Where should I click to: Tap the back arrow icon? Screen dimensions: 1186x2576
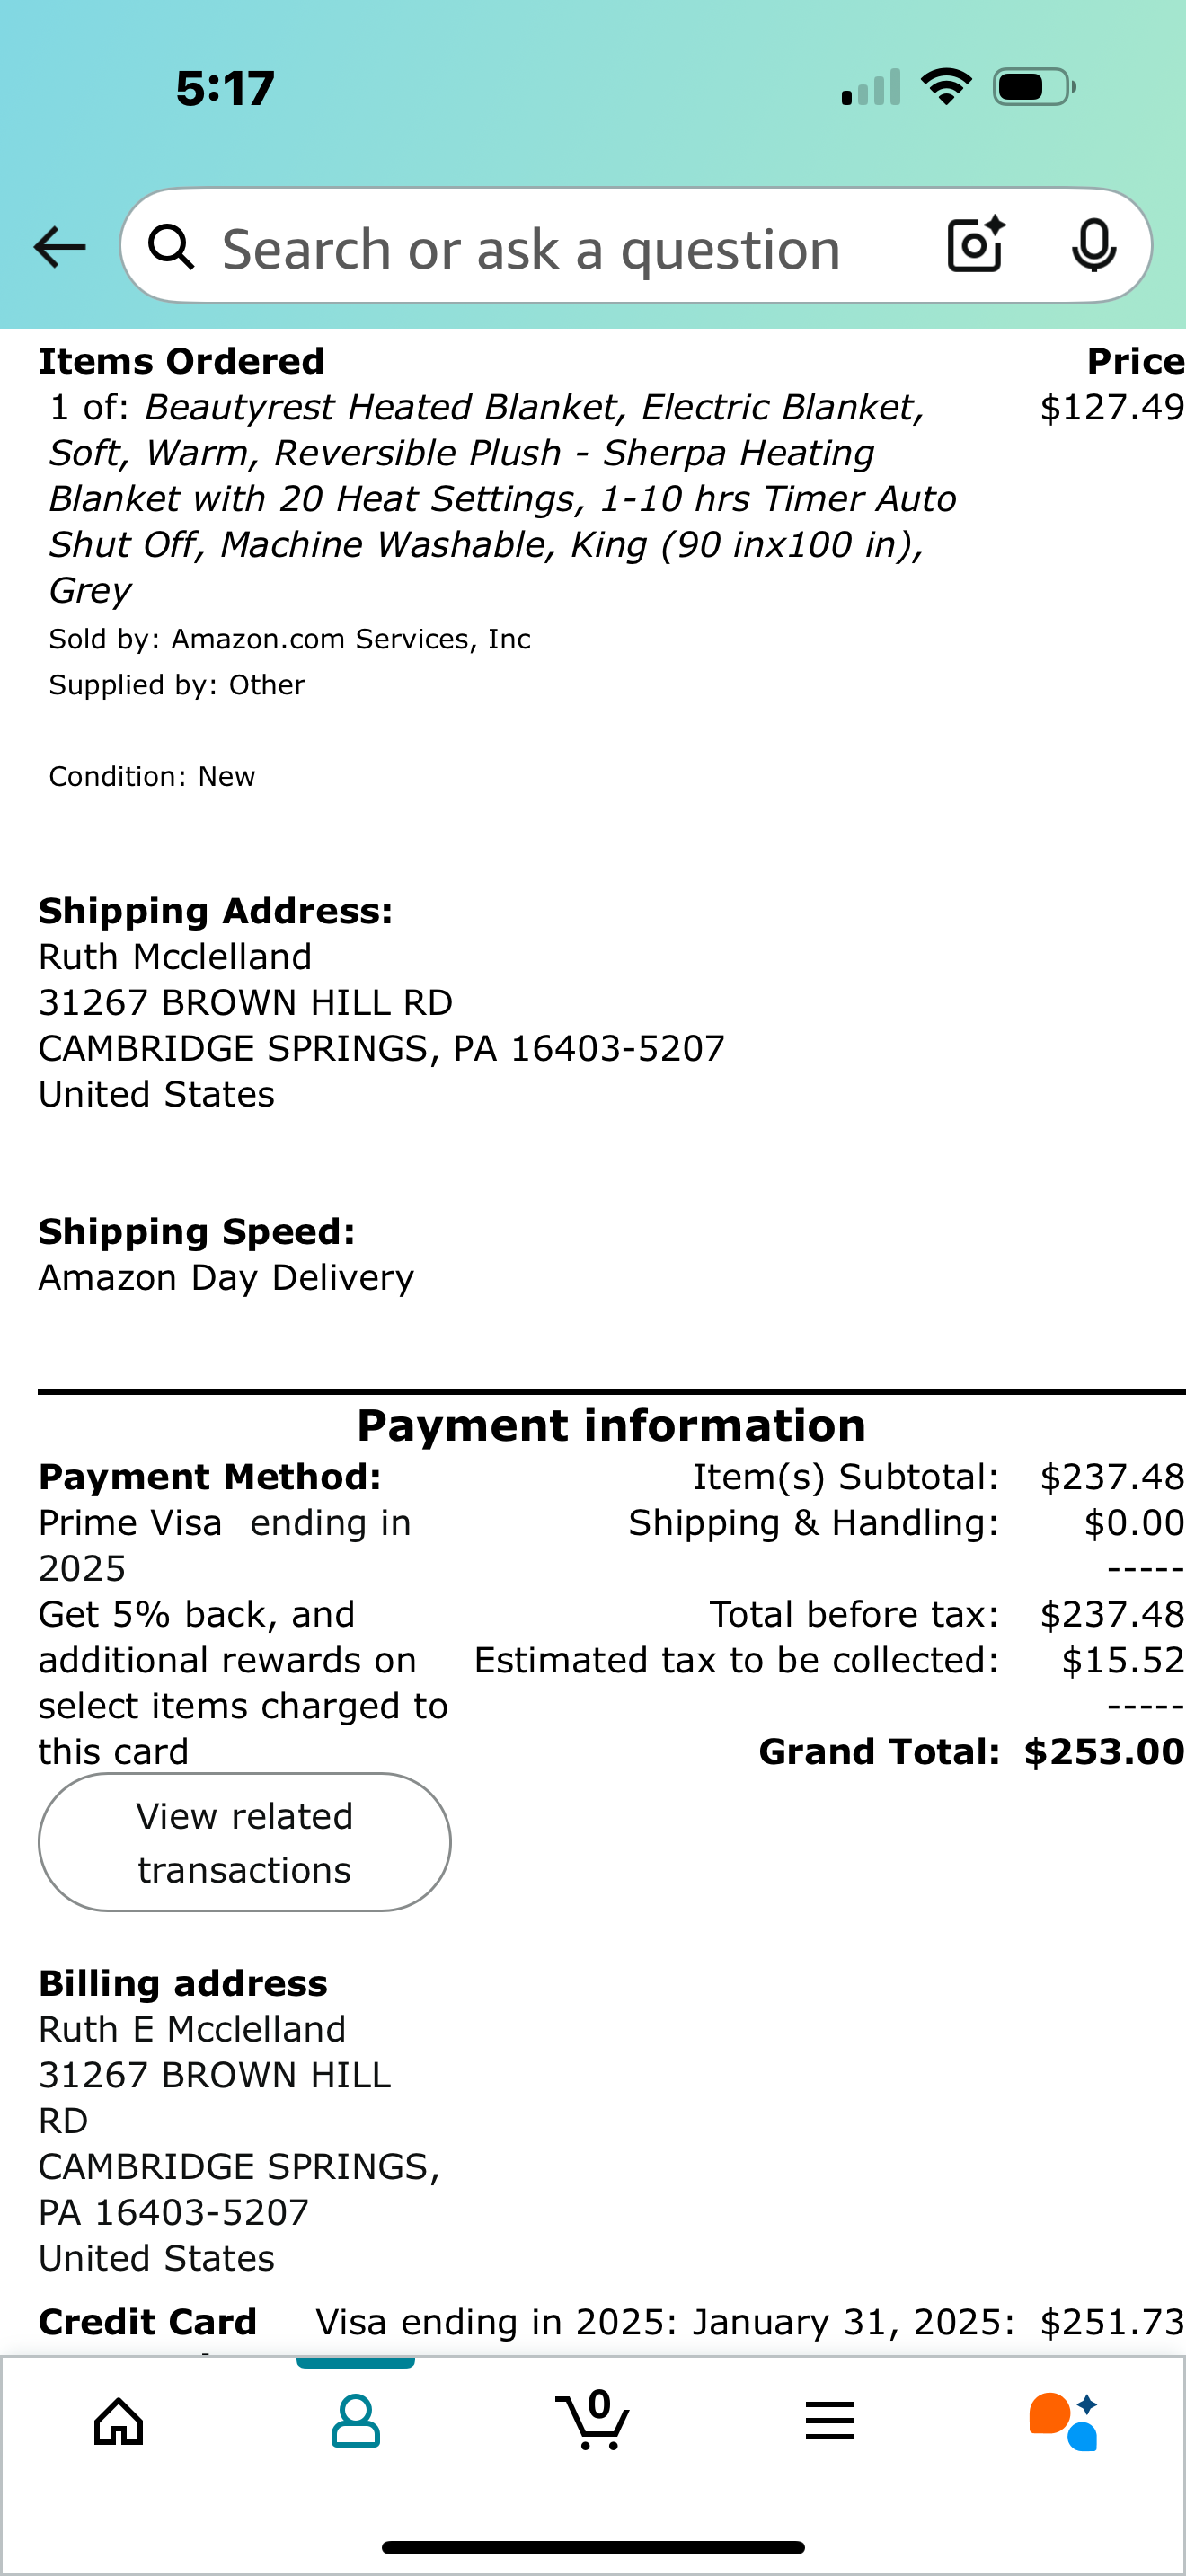click(60, 247)
